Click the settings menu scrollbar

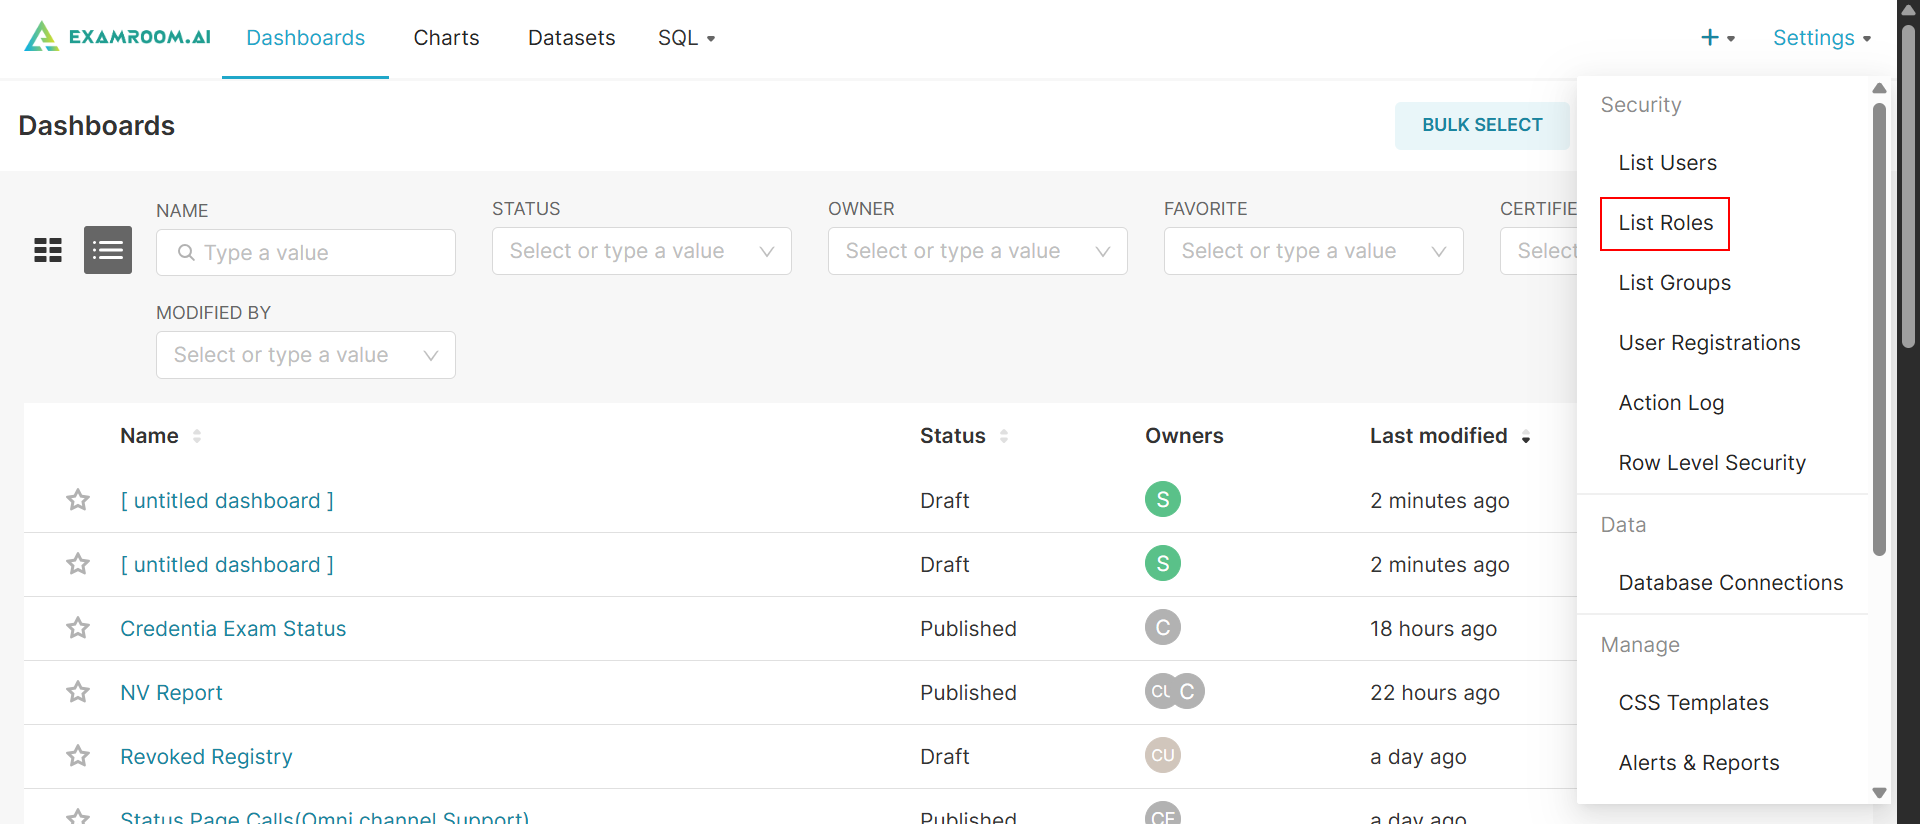(x=1879, y=330)
